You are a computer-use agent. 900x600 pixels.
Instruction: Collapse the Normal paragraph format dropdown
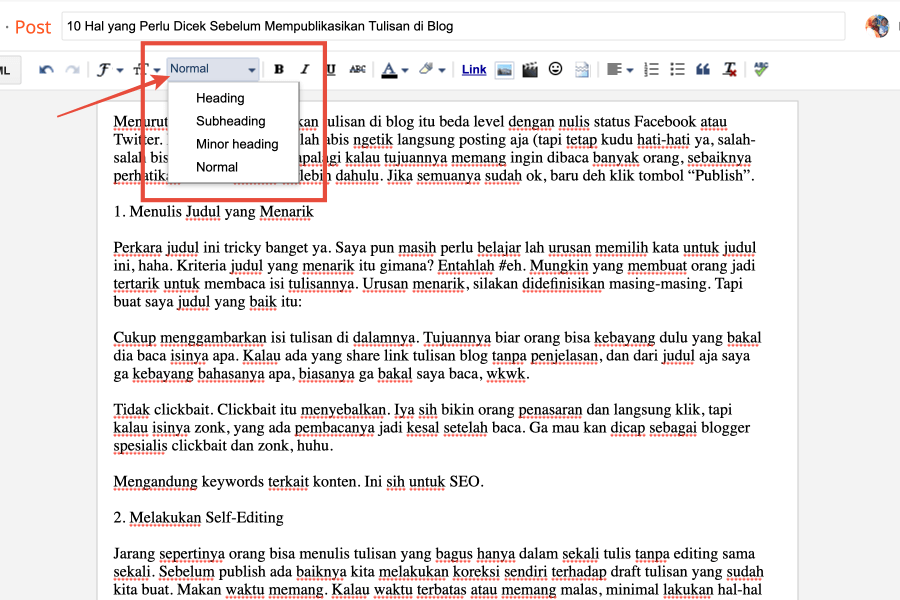tap(213, 69)
